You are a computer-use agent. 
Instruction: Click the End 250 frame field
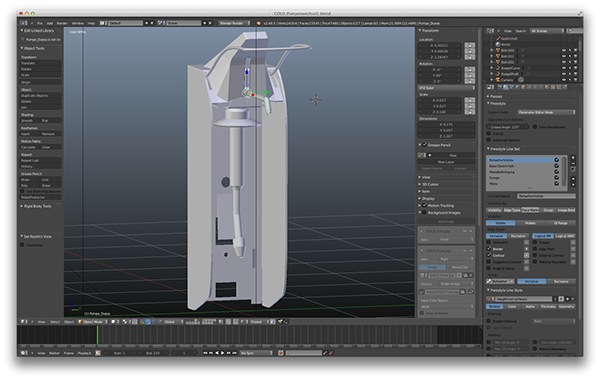[153, 353]
